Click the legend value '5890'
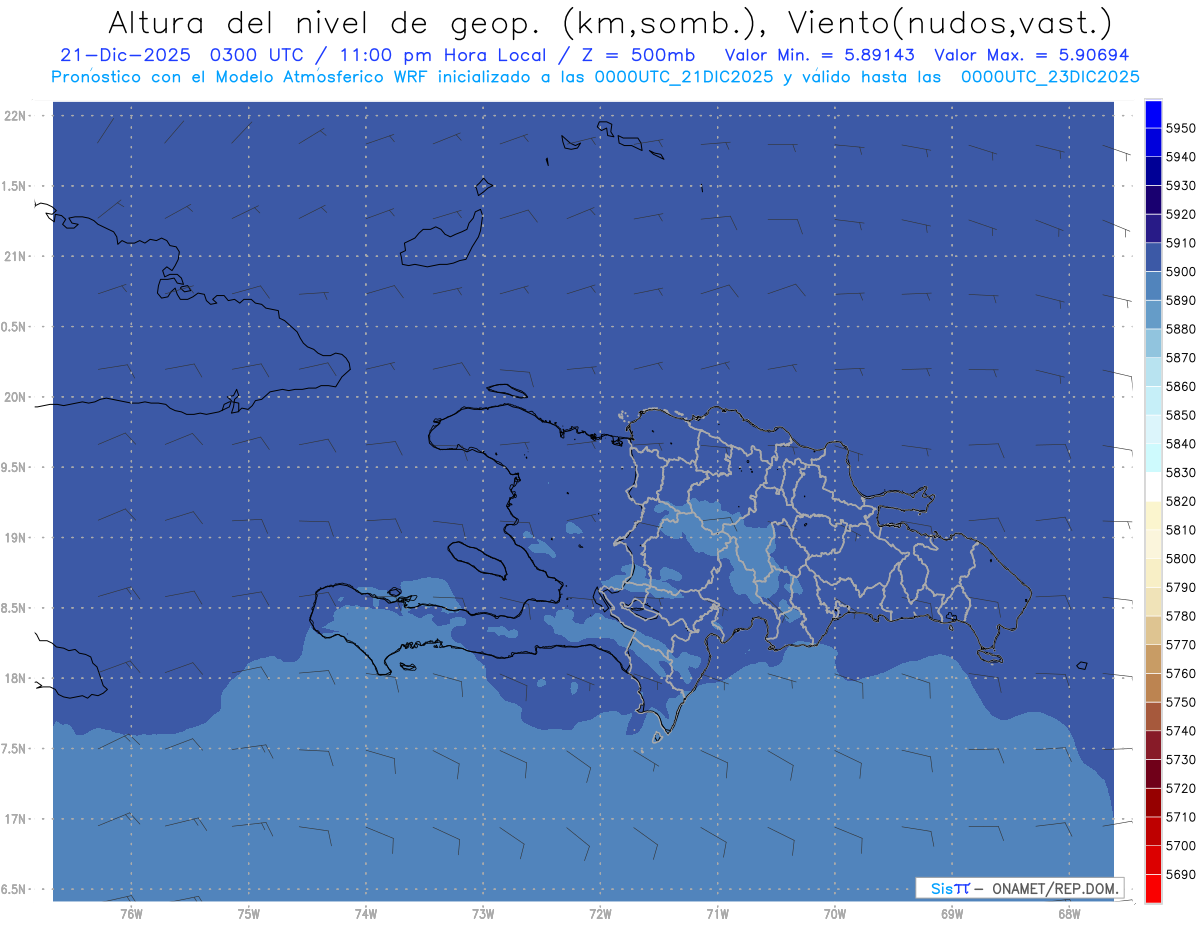This screenshot has height=927, width=1200. click(x=1181, y=300)
